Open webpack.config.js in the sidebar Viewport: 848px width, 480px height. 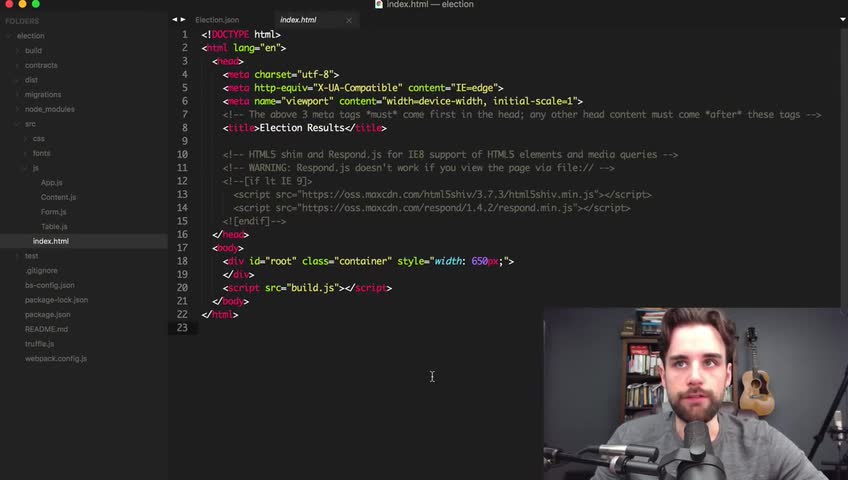[56, 358]
